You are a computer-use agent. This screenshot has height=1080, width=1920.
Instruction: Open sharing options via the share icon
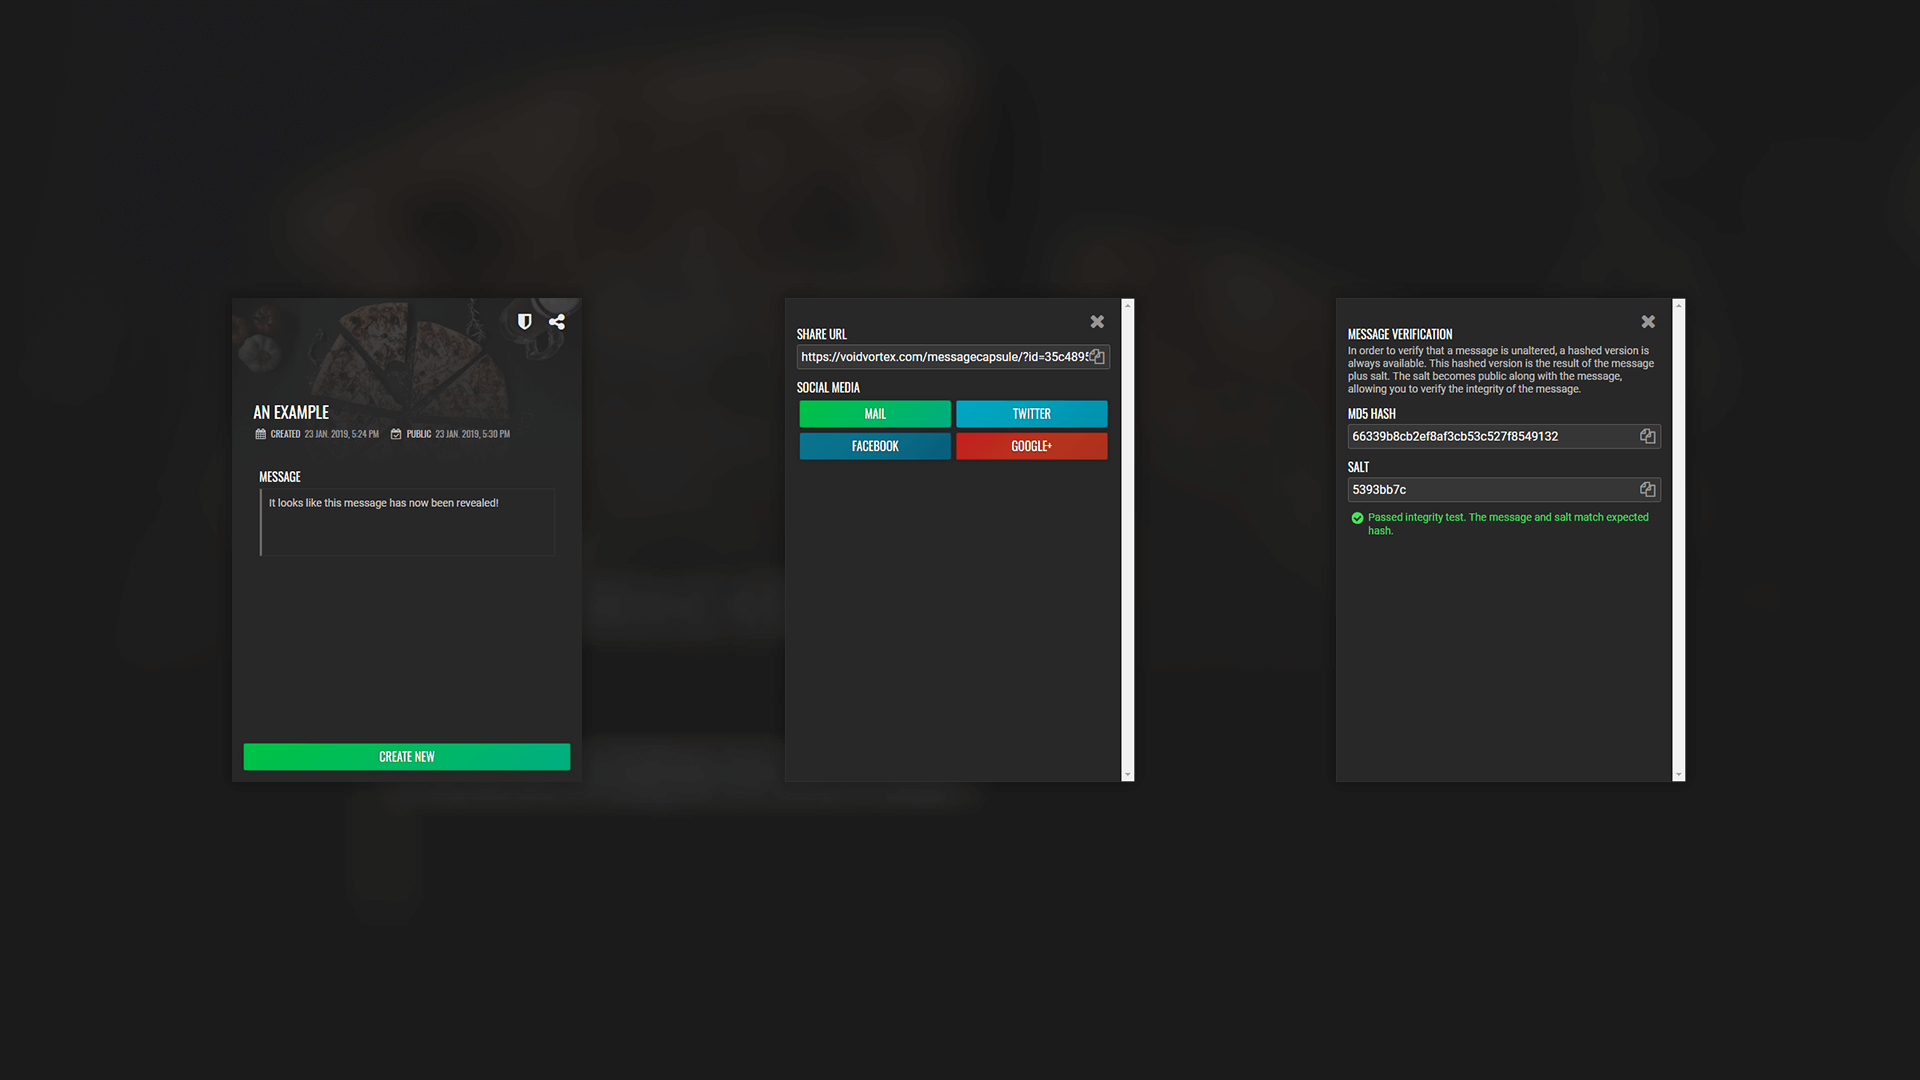tap(557, 322)
